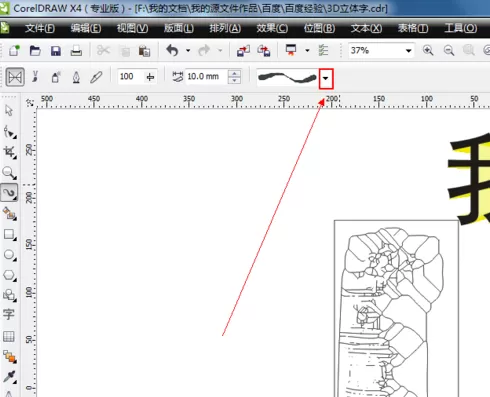This screenshot has height=397, width=490.
Task: Select the Eyedropper tool
Action: [9, 377]
